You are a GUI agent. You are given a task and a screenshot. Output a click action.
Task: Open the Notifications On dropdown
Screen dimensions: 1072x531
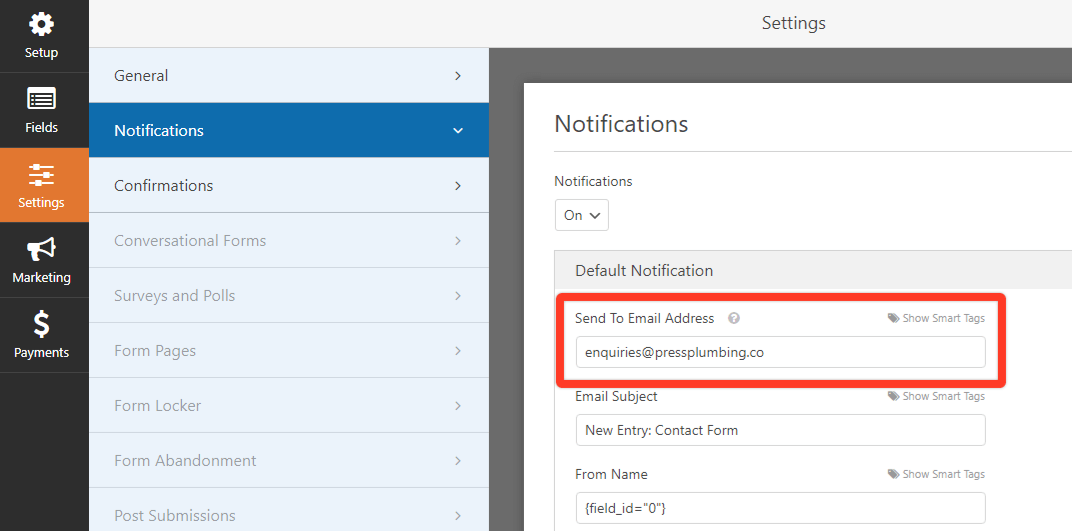[x=582, y=215]
